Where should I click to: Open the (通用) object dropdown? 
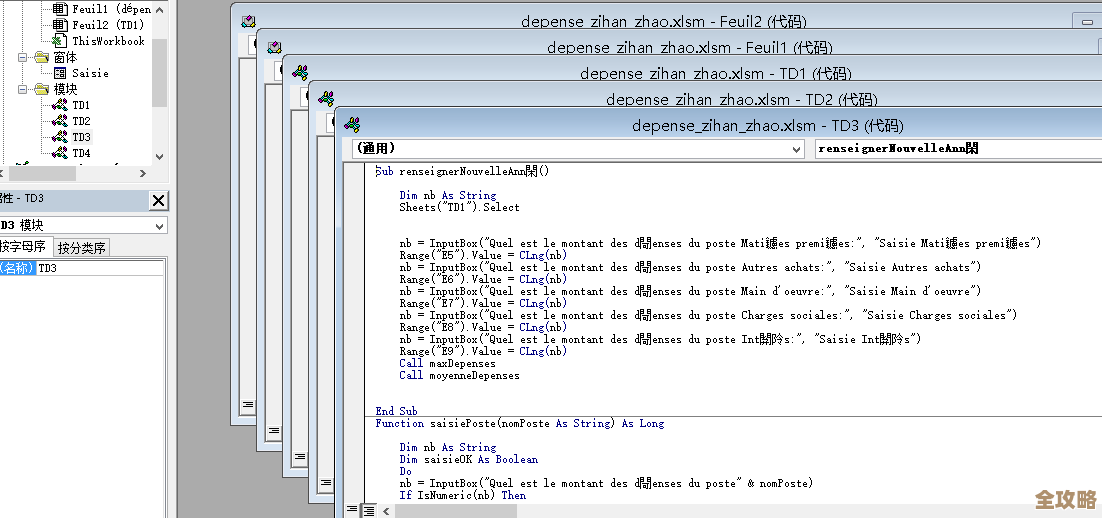tap(796, 148)
